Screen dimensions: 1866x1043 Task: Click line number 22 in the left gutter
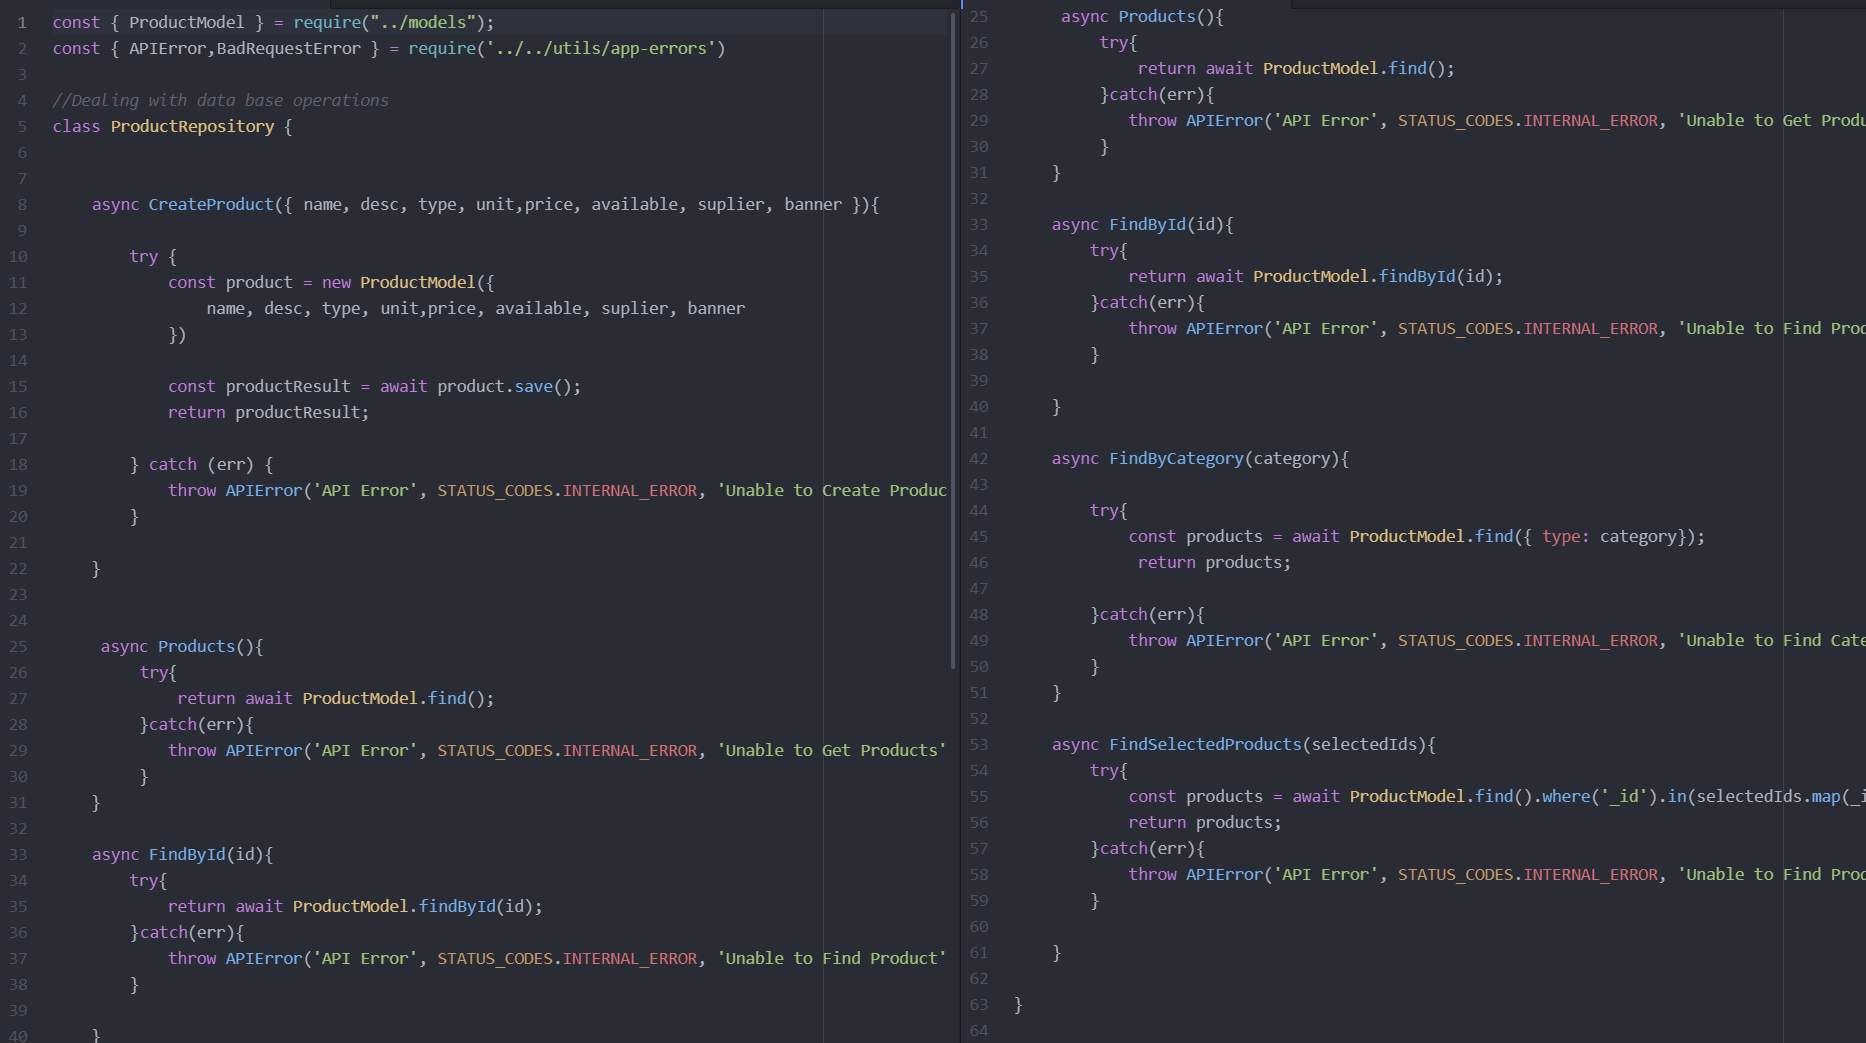click(18, 568)
